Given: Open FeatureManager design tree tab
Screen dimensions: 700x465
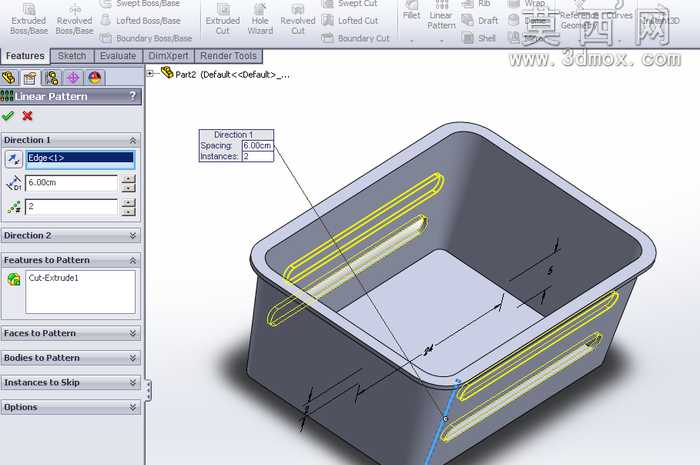Looking at the screenshot, I should click(x=9, y=78).
